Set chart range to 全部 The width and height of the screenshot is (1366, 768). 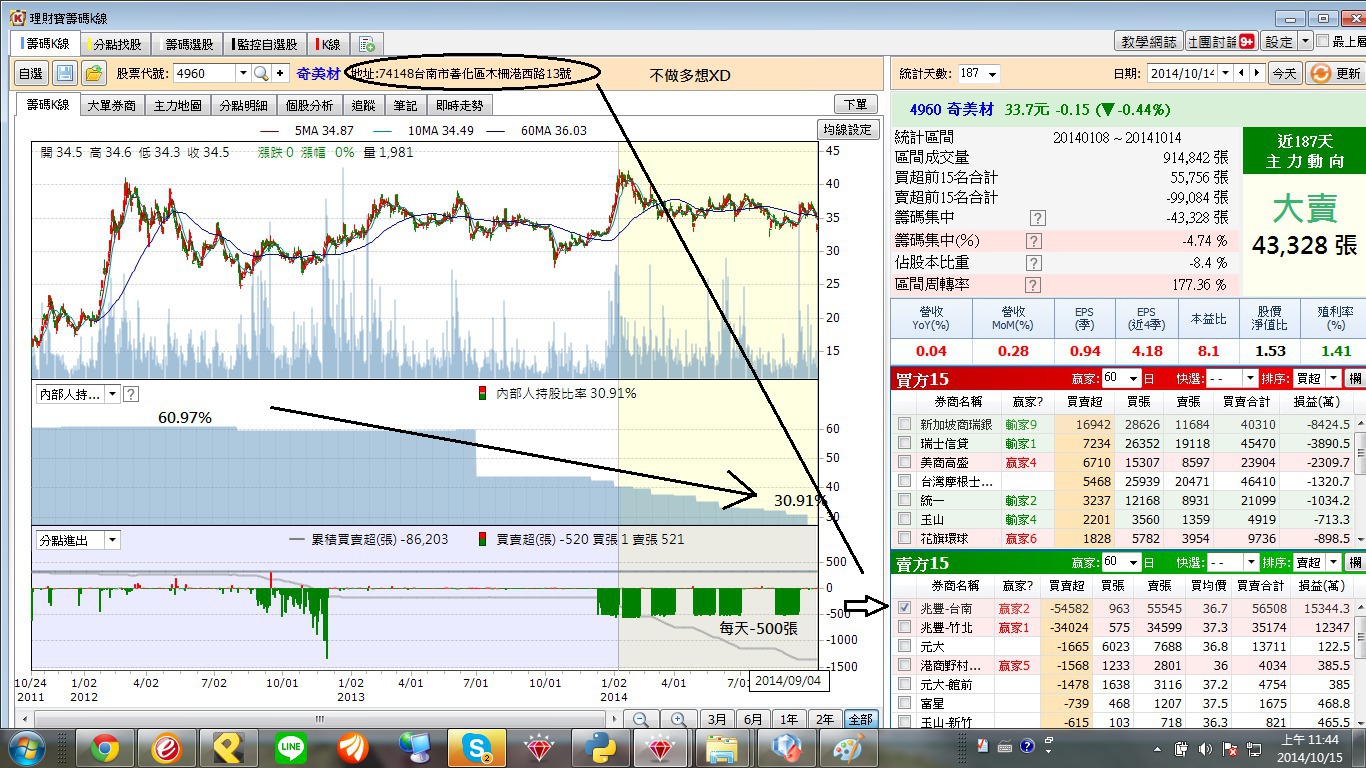click(x=859, y=719)
